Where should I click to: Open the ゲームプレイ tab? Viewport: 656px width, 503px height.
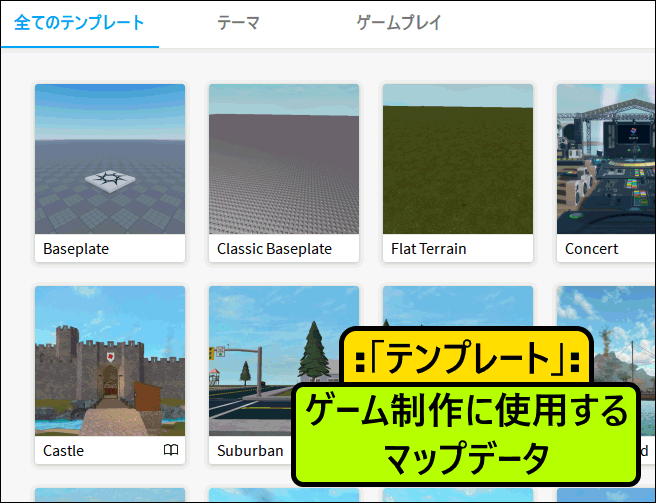[399, 23]
